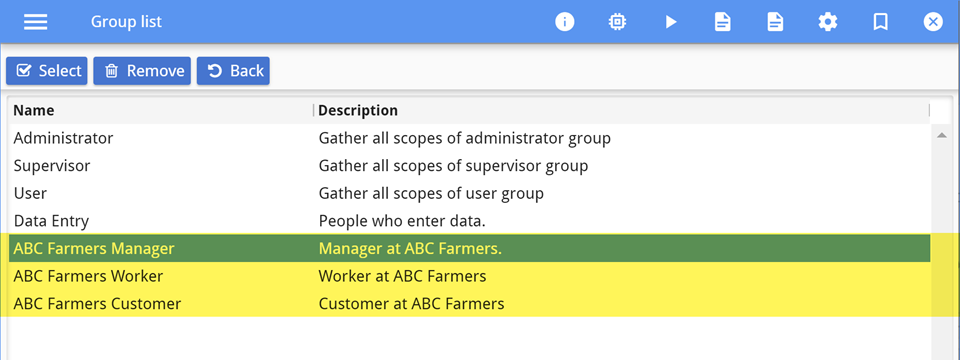
Task: Go back with the Back button
Action: tap(233, 71)
